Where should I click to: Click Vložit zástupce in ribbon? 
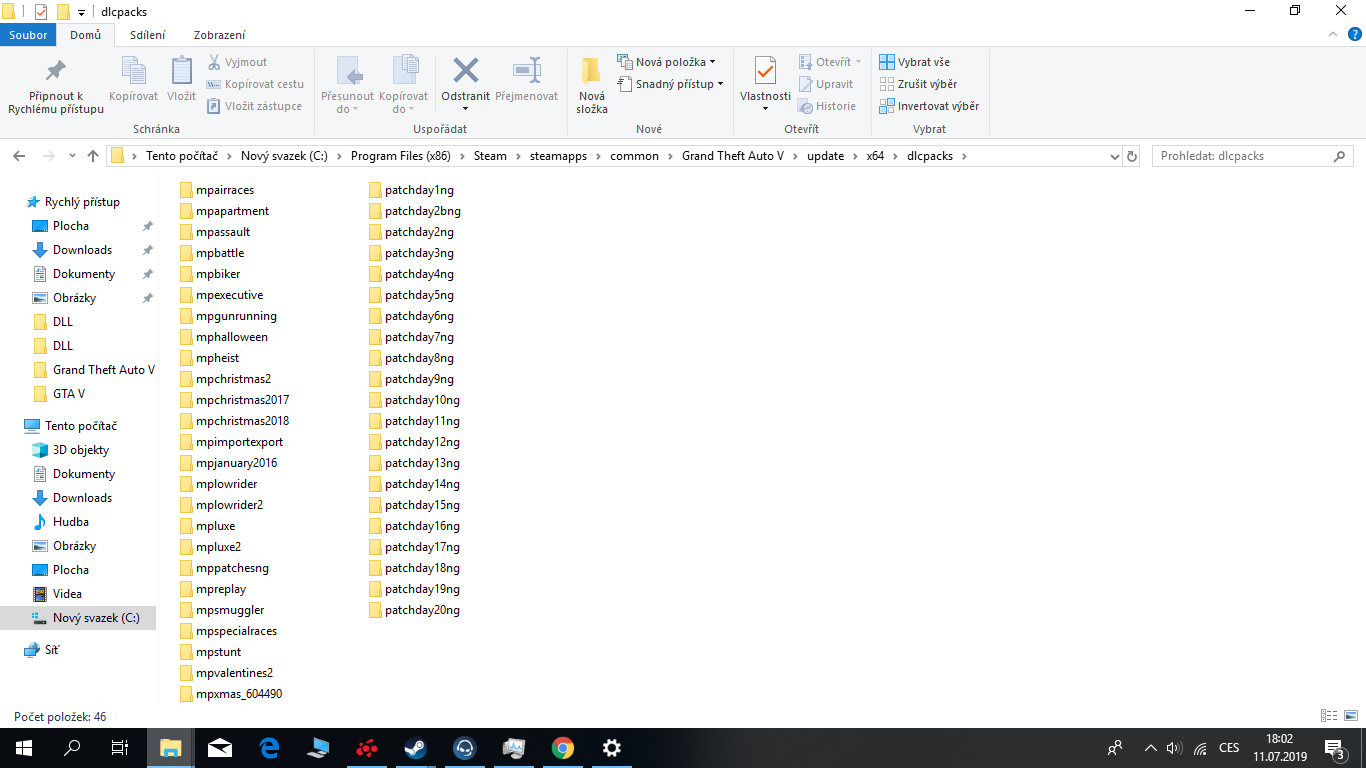pyautogui.click(x=254, y=106)
